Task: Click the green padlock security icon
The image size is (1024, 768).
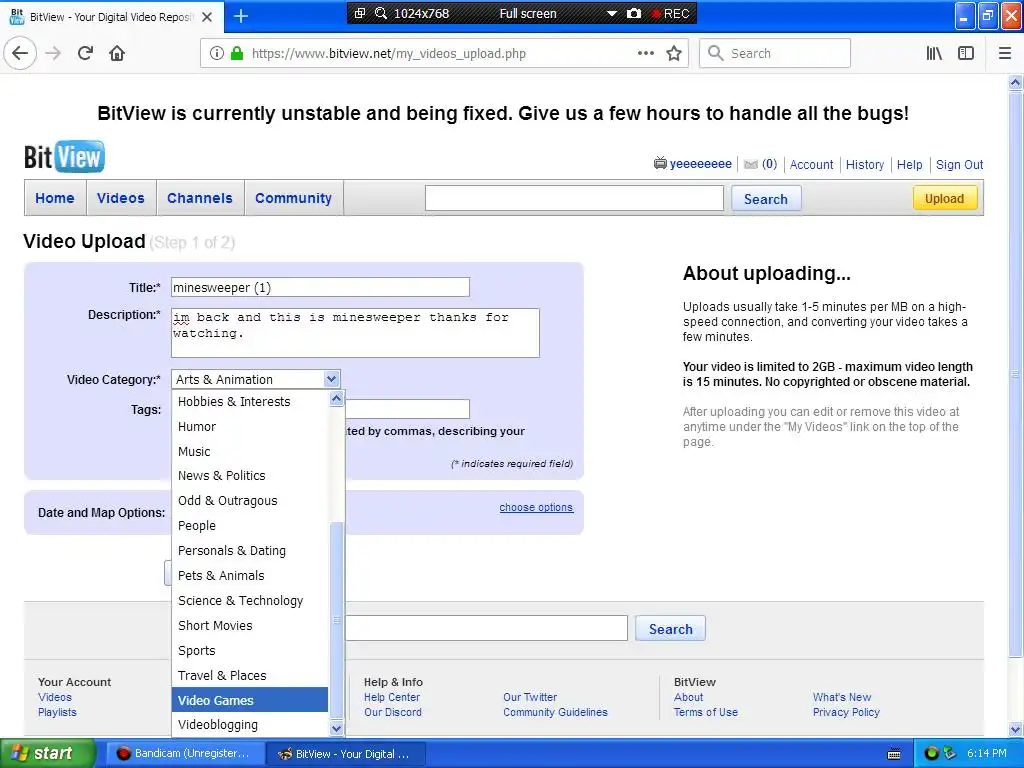Action: [237, 54]
